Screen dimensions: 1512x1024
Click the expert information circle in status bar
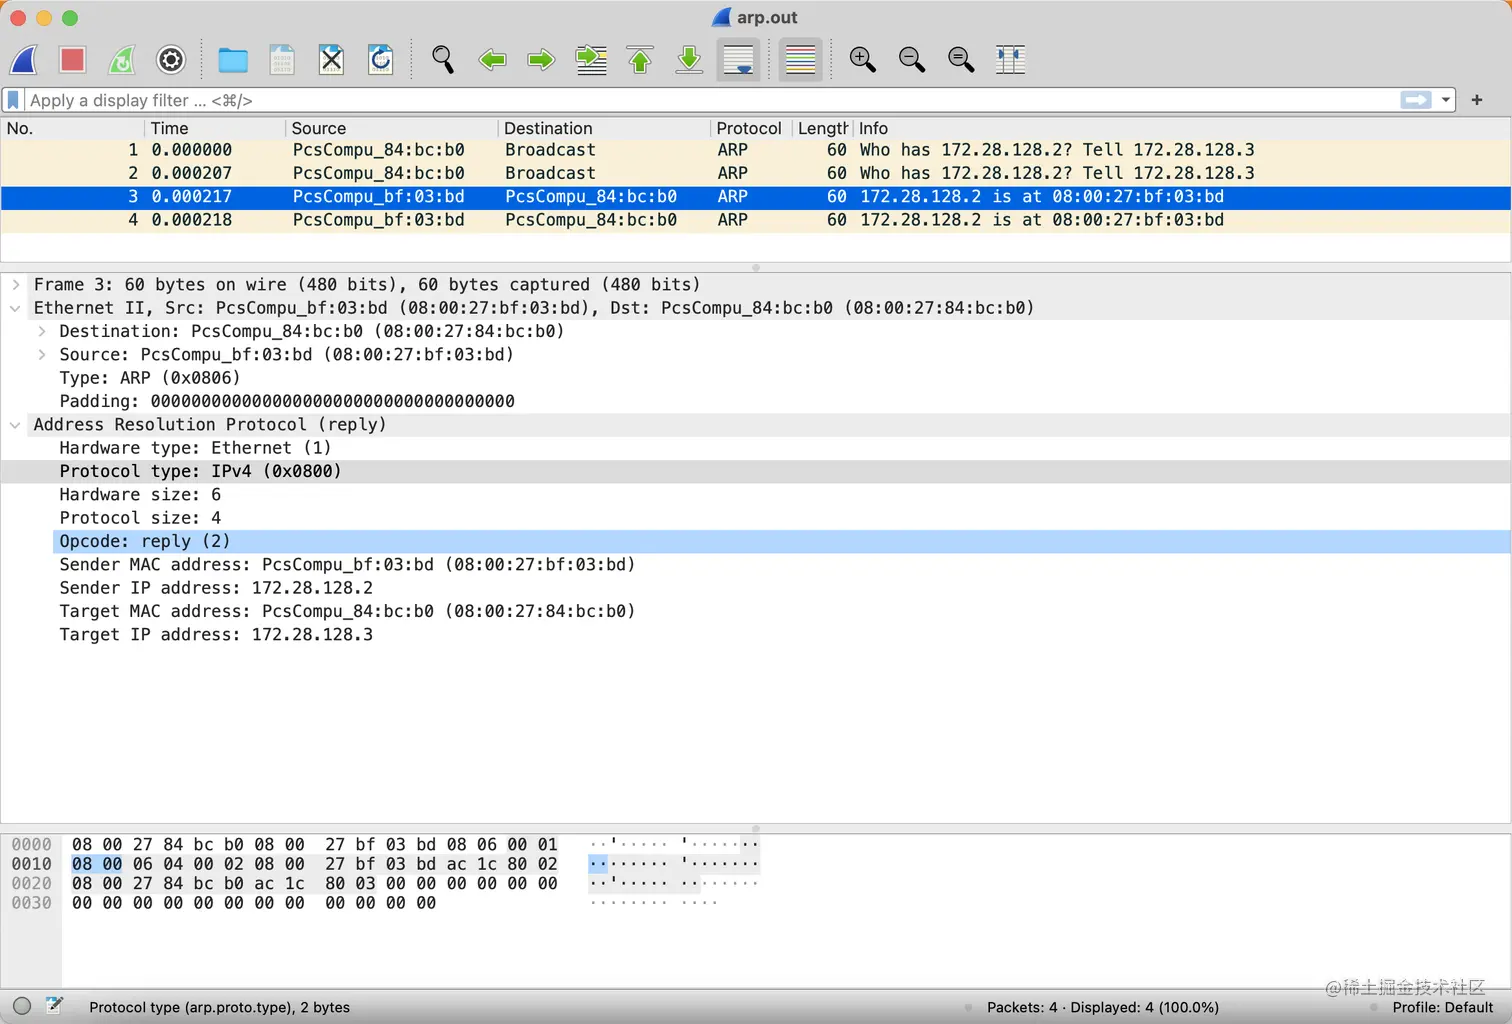click(22, 1006)
